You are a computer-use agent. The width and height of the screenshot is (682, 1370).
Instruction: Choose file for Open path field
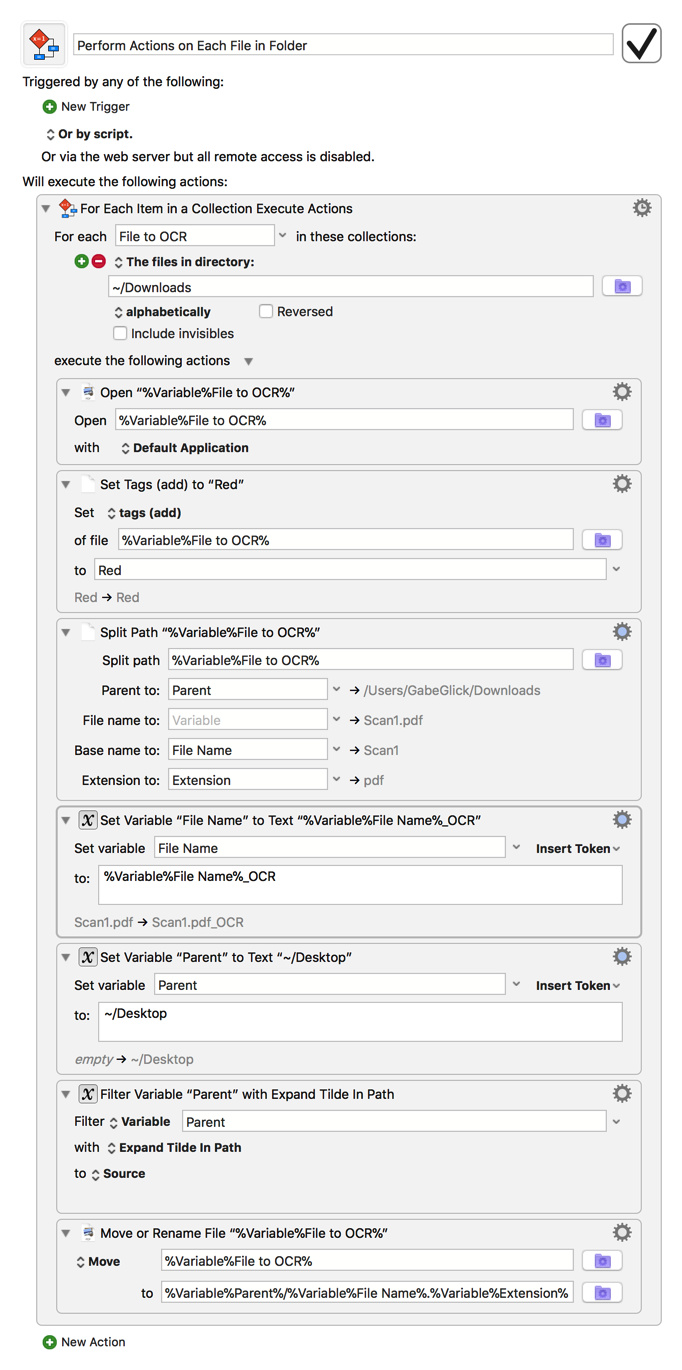coord(602,420)
